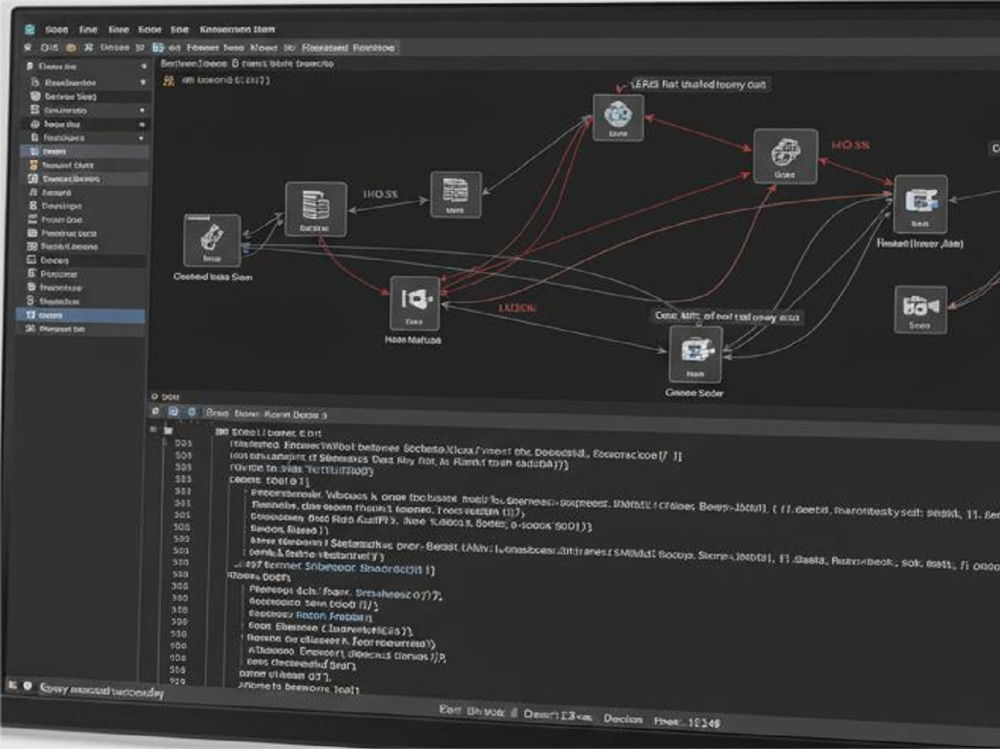This screenshot has height=749, width=1000.
Task: Select the machine node at the canvas bottom
Action: (695, 355)
